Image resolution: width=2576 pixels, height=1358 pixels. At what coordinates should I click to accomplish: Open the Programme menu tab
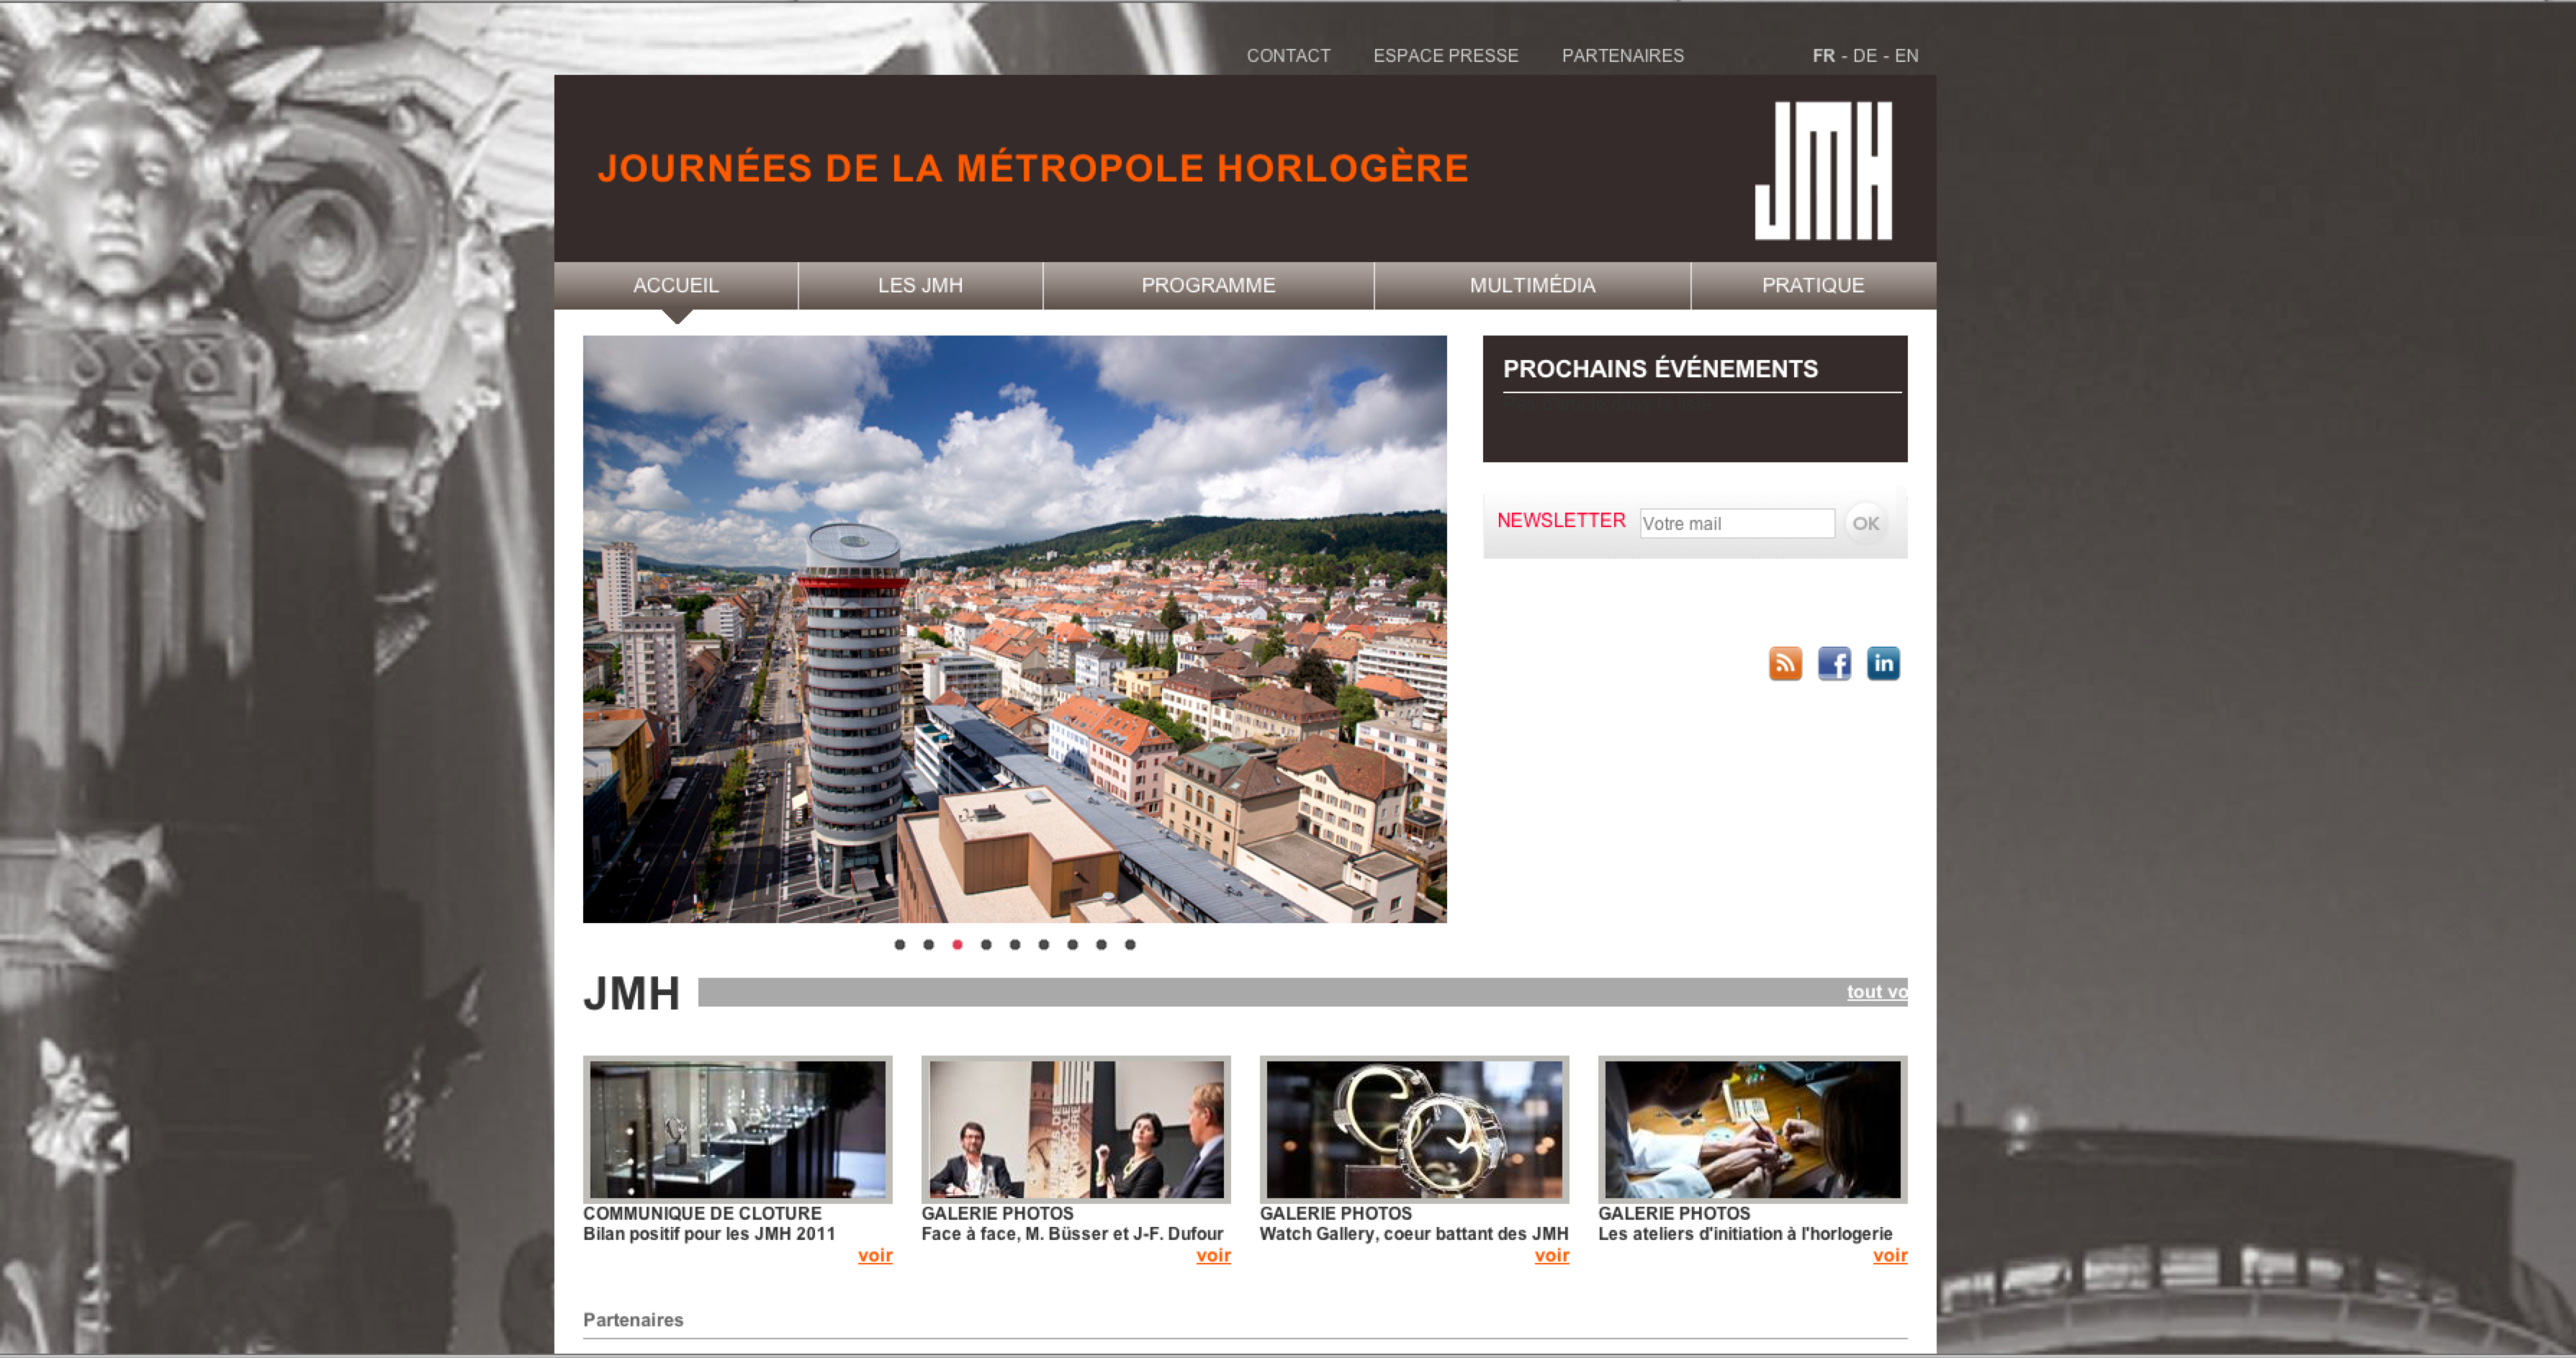click(x=1208, y=285)
